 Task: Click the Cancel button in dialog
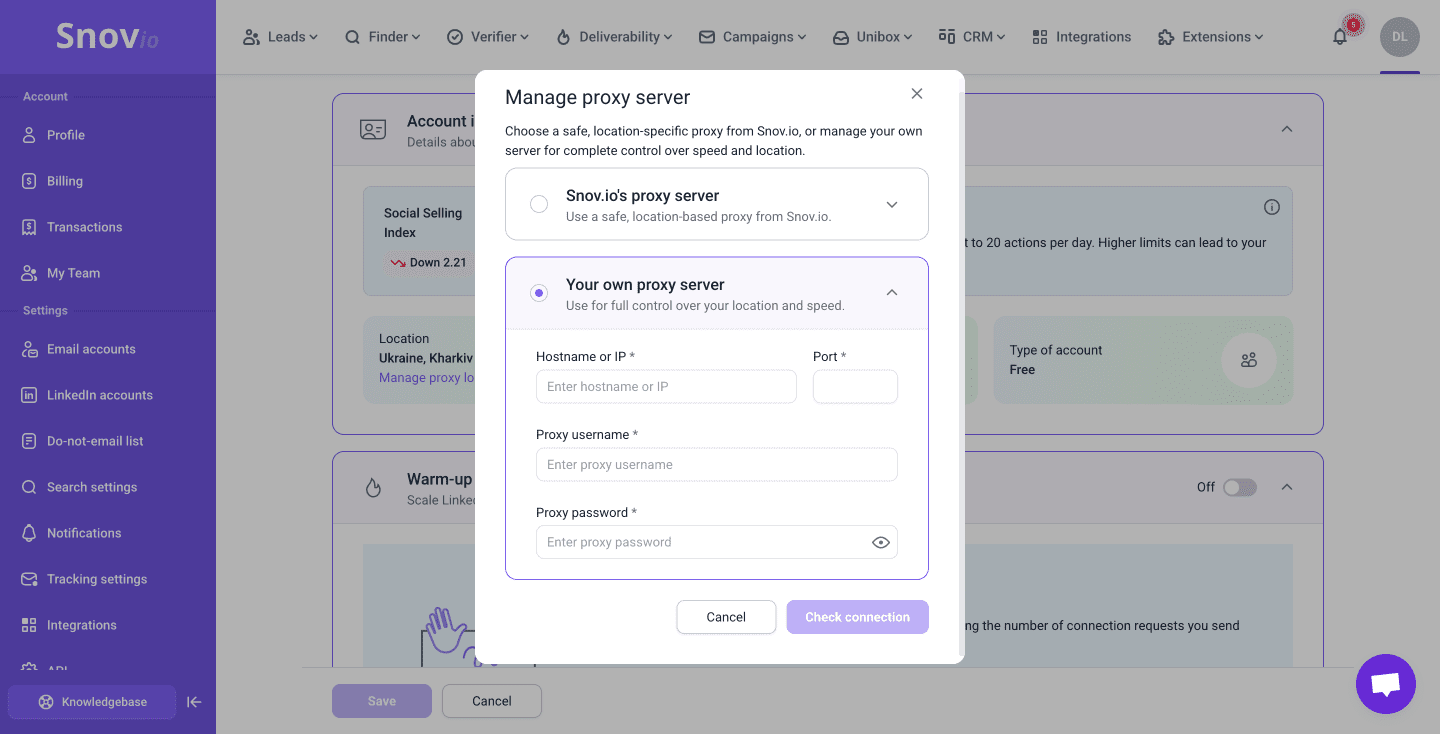pyautogui.click(x=726, y=617)
